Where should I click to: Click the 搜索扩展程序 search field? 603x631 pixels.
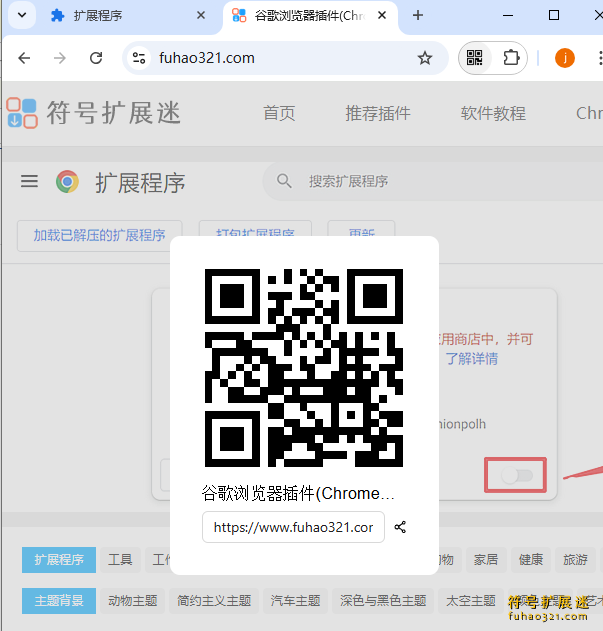[433, 181]
